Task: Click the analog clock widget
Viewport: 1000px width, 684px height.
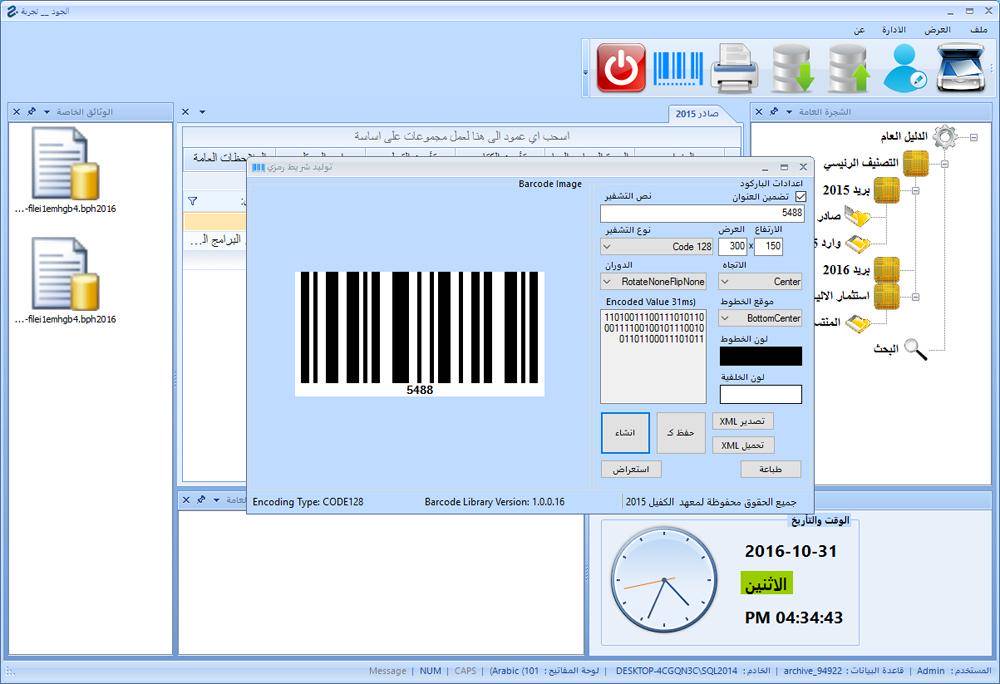Action: coord(664,580)
